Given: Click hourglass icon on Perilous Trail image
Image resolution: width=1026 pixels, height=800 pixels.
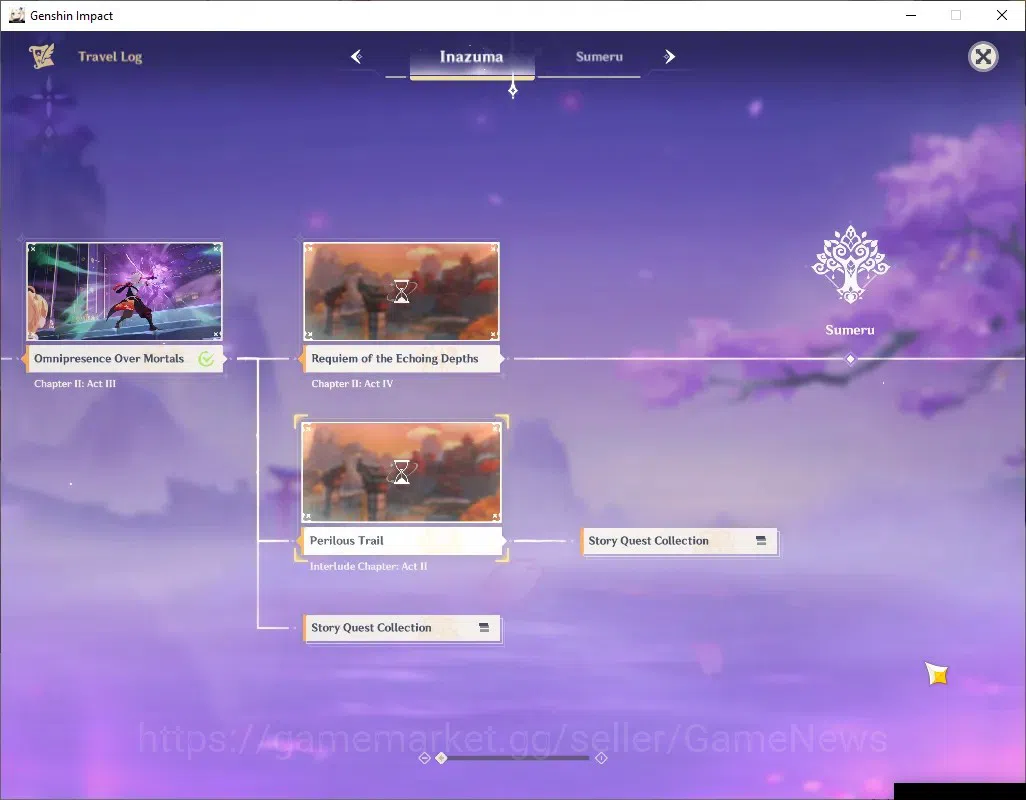Looking at the screenshot, I should pyautogui.click(x=402, y=472).
